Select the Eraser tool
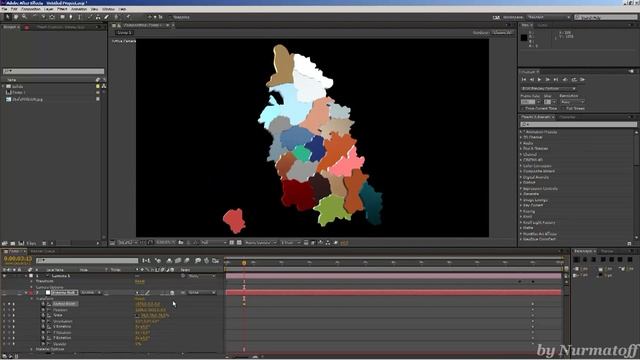The width and height of the screenshot is (640, 360). pos(107,17)
